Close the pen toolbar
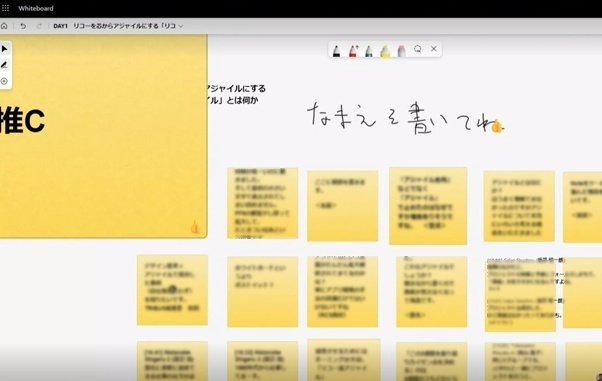The width and height of the screenshot is (602, 381). pyautogui.click(x=434, y=49)
